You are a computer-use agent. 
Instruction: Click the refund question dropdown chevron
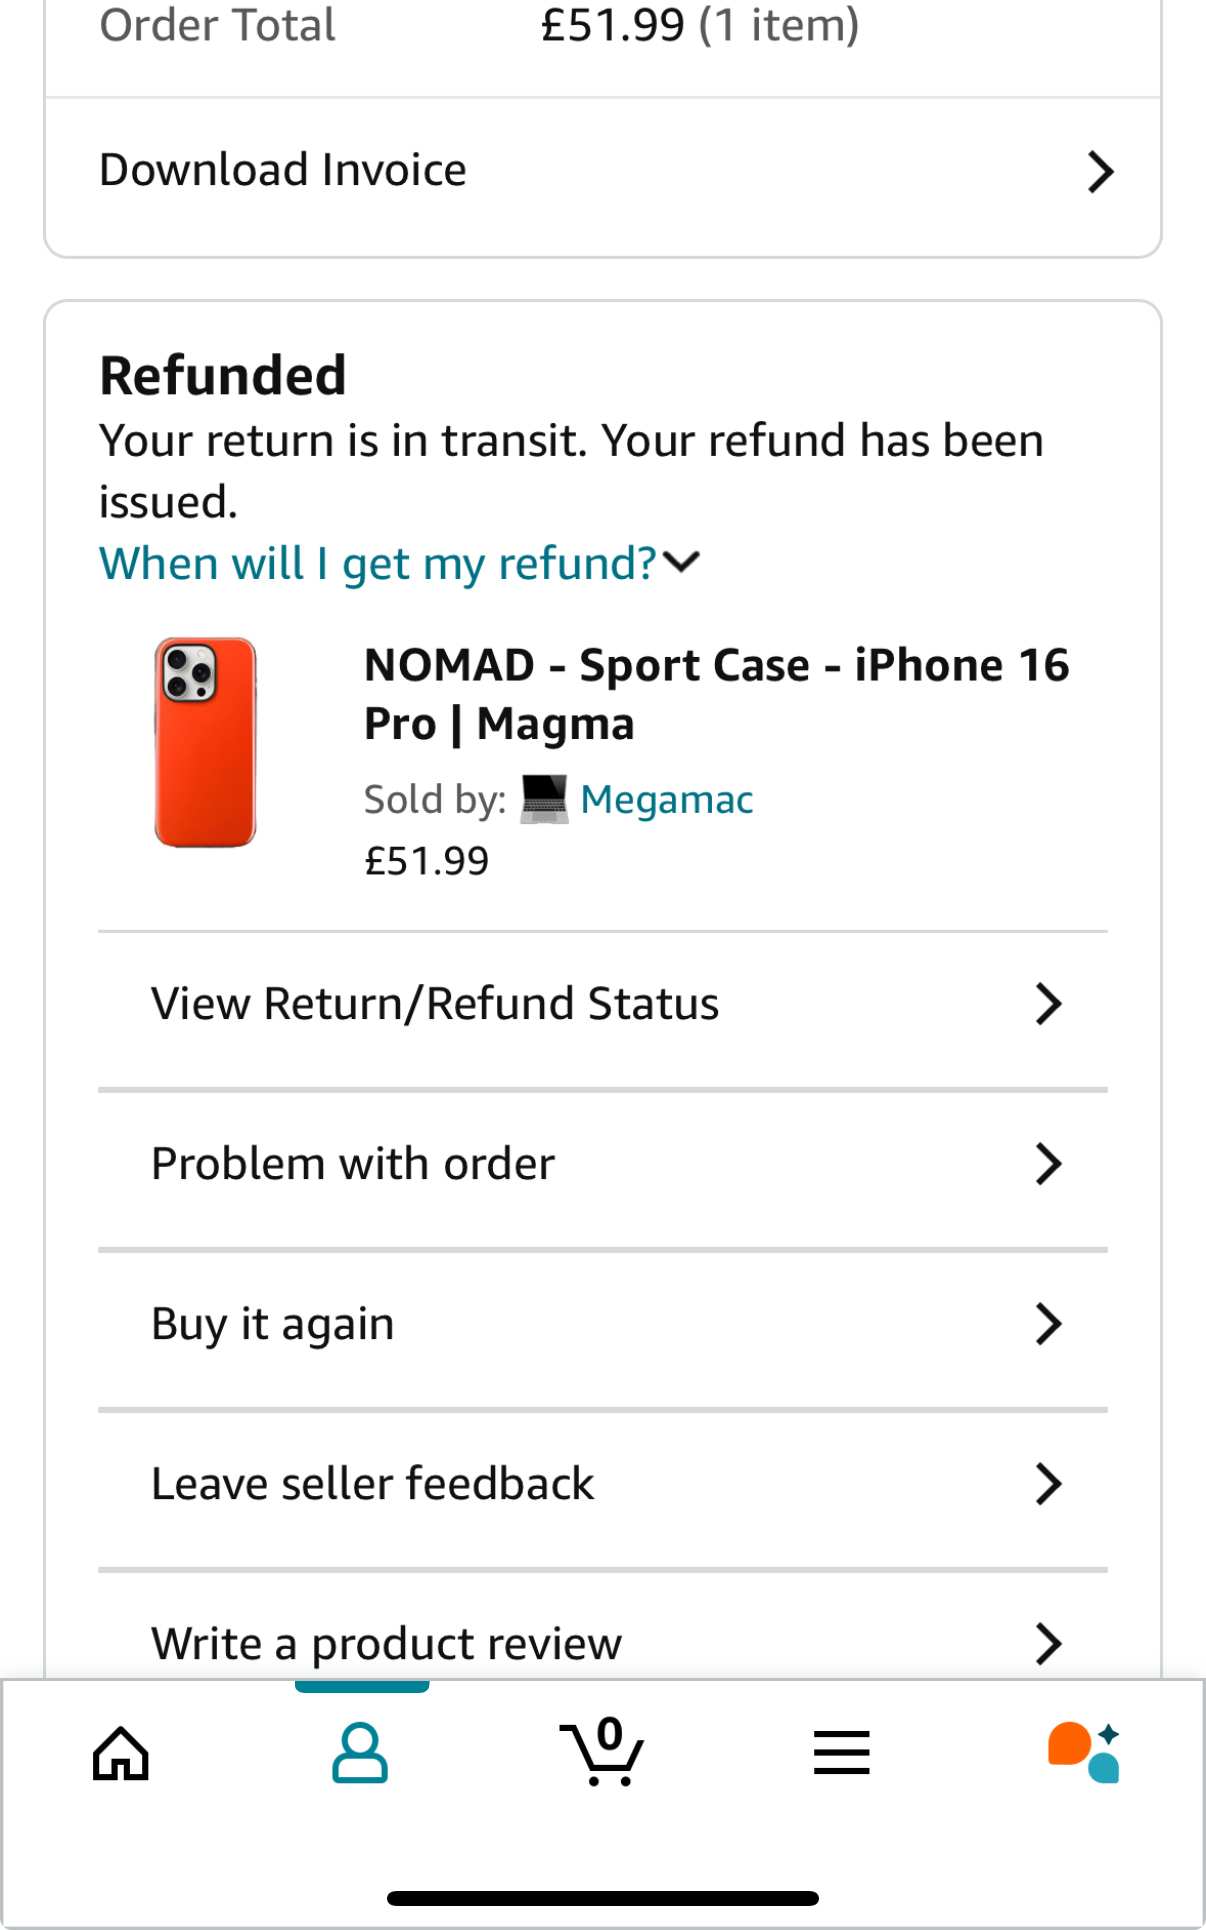pos(682,562)
